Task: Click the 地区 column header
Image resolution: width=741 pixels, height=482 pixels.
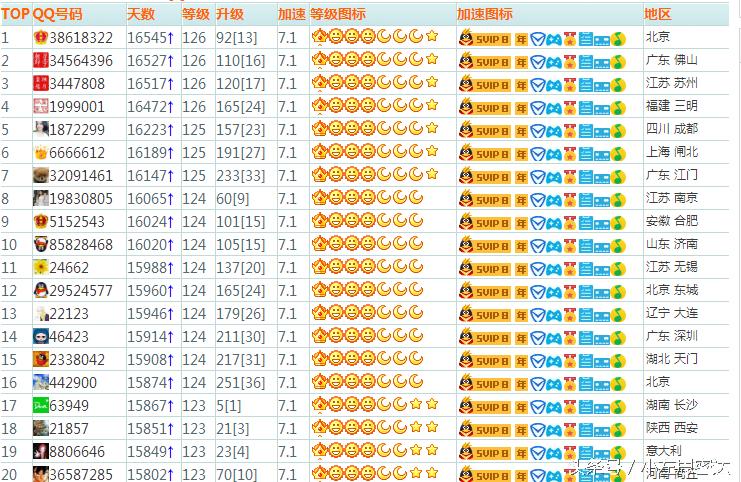Action: (658, 15)
